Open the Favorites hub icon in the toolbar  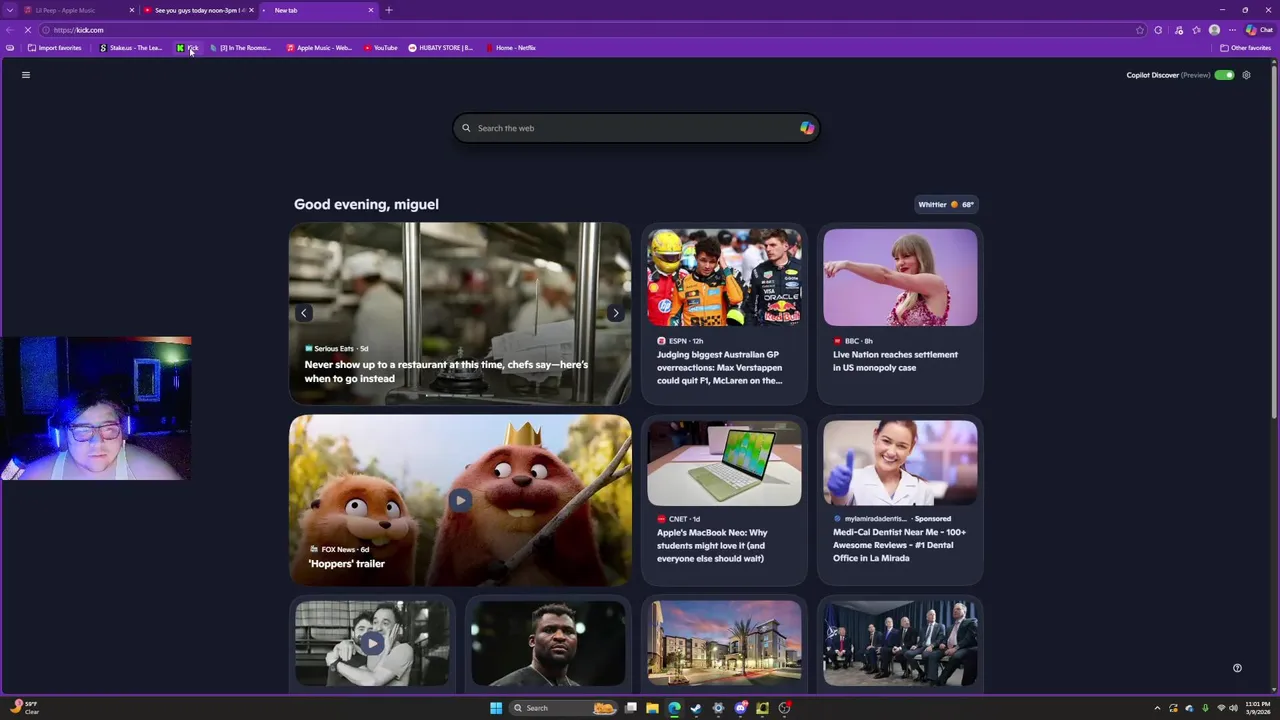(1196, 30)
